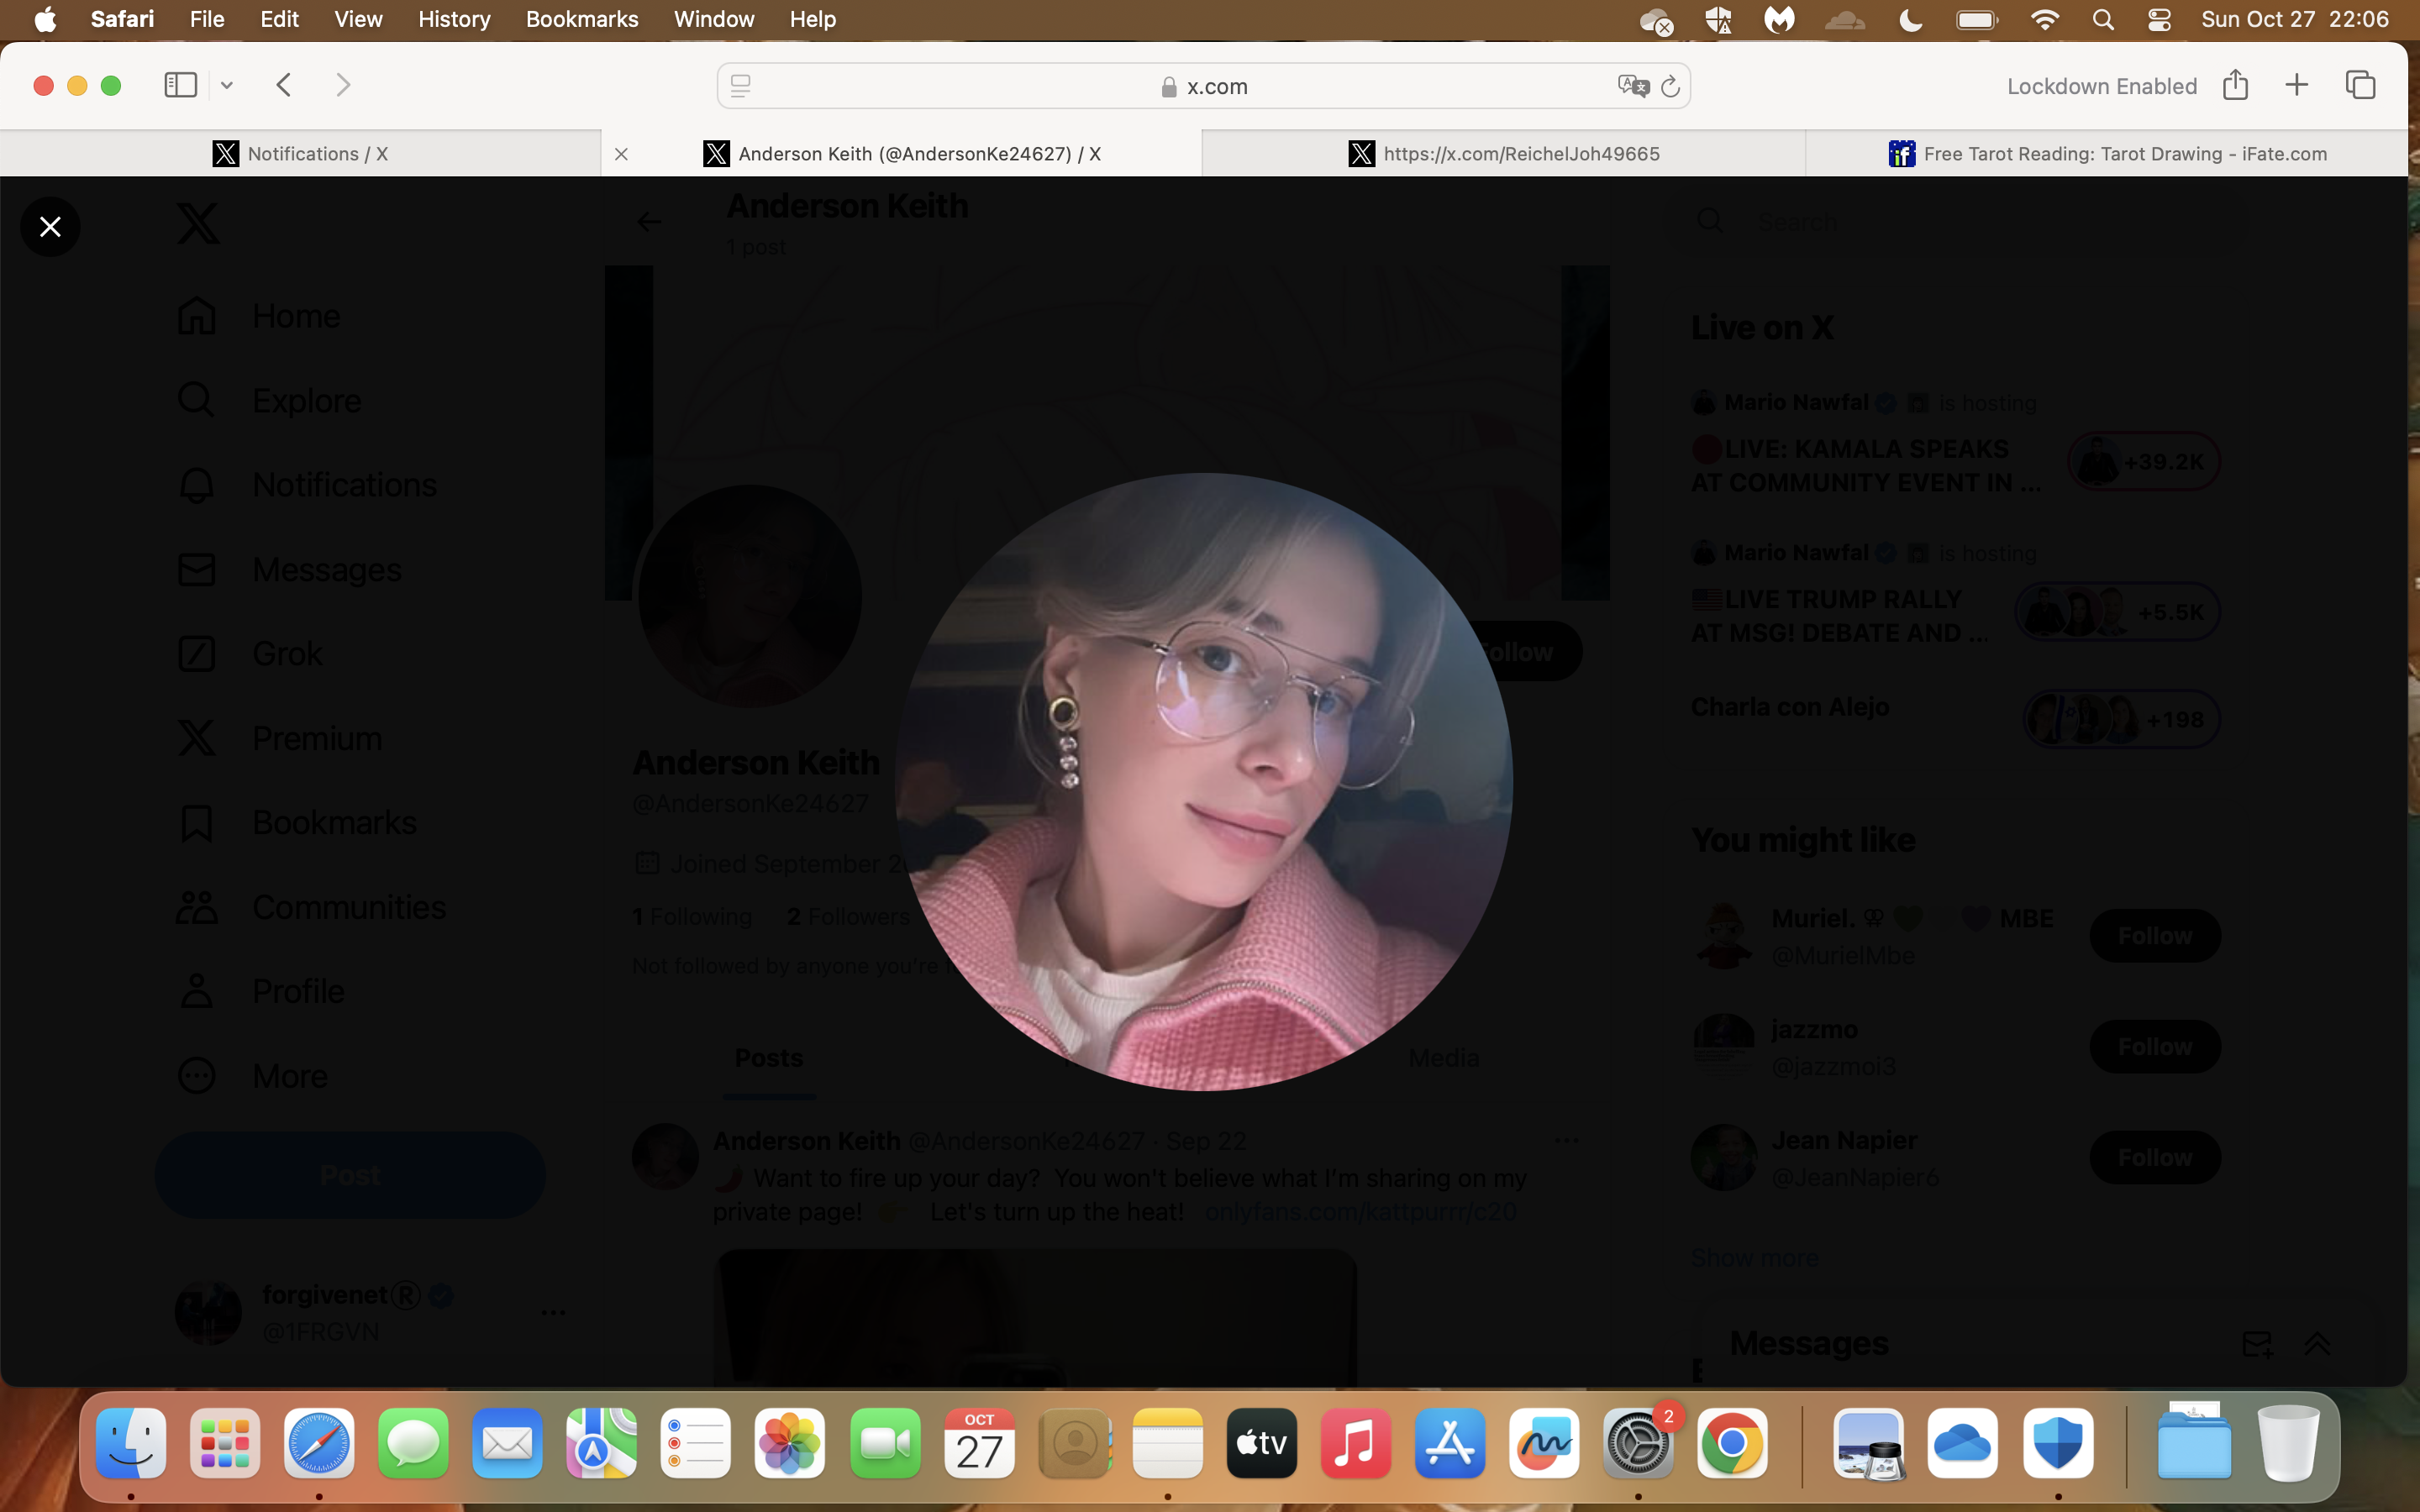Open Calendar from the Dock
The height and width of the screenshot is (1512, 2420).
(x=979, y=1443)
